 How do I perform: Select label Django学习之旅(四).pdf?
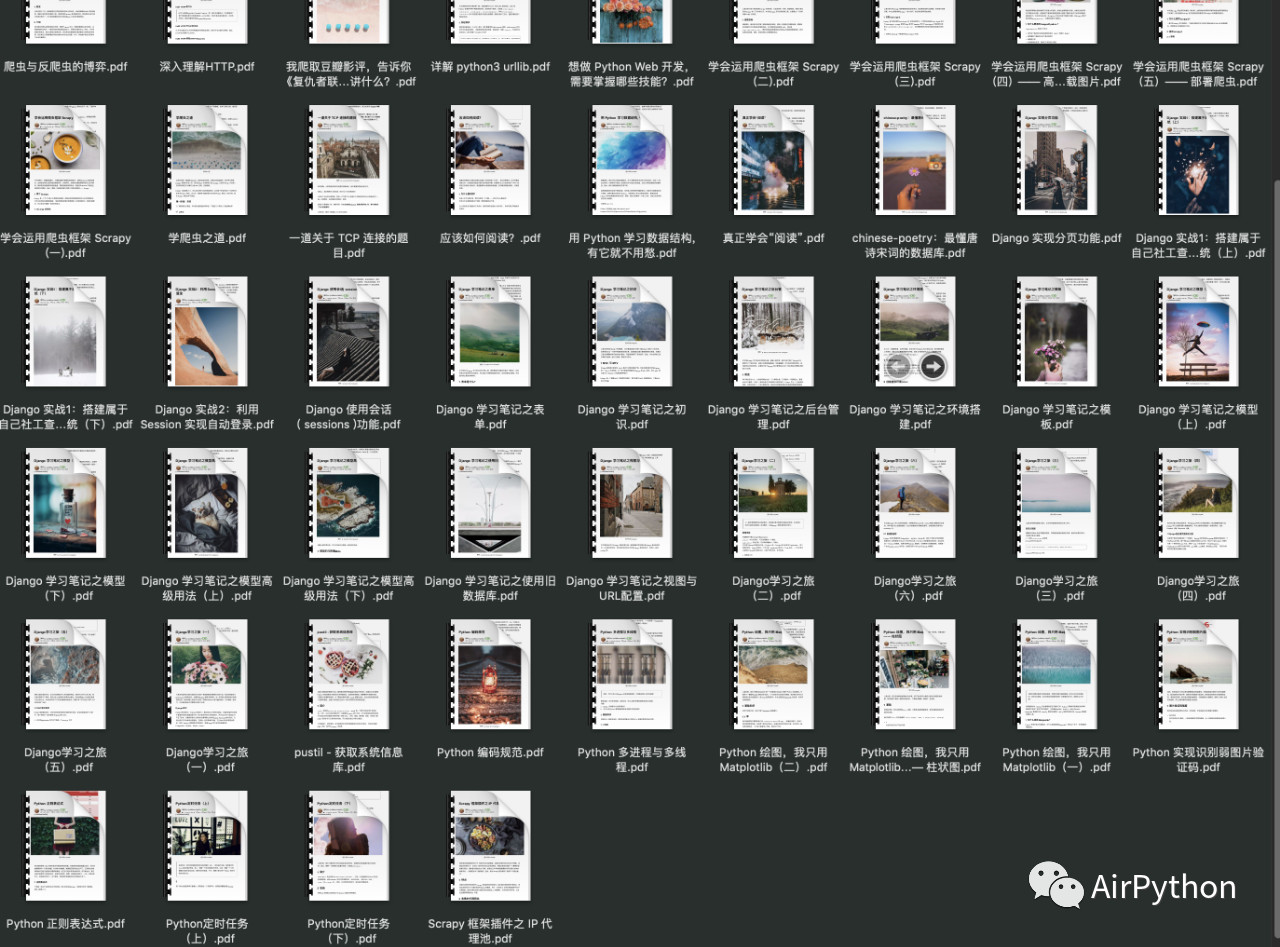pos(1198,588)
